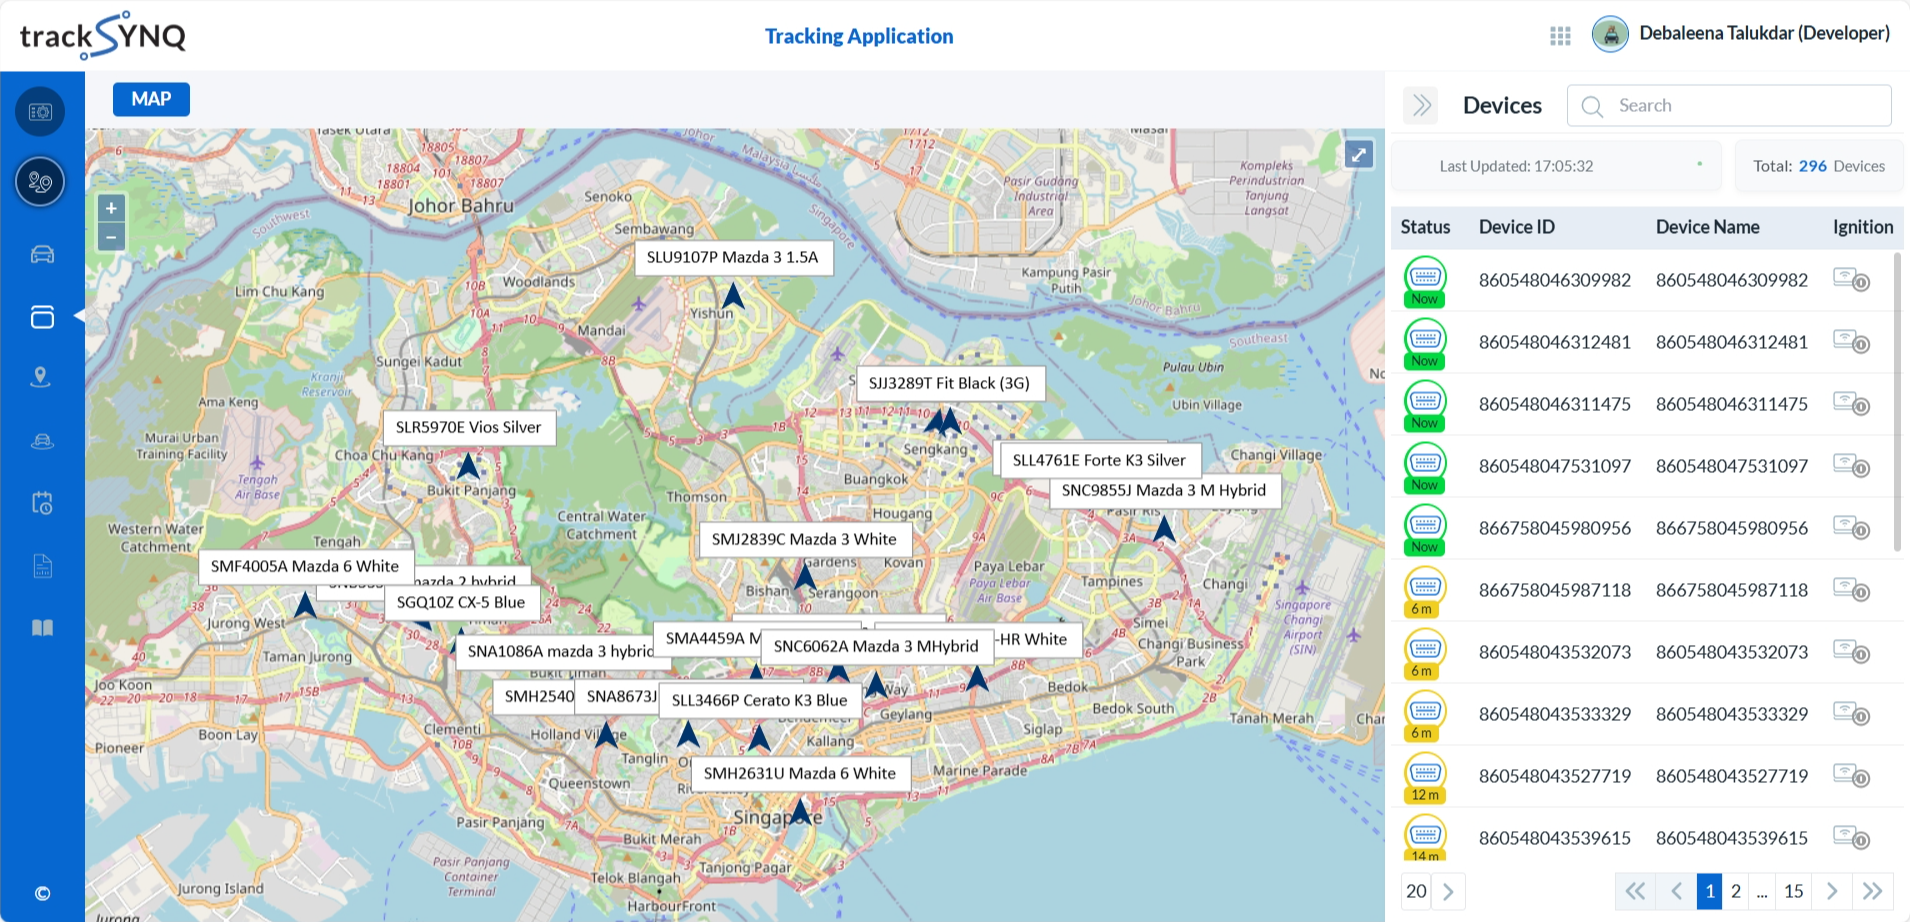The image size is (1910, 922).
Task: Open the apps grid launcher icon
Action: [1560, 36]
